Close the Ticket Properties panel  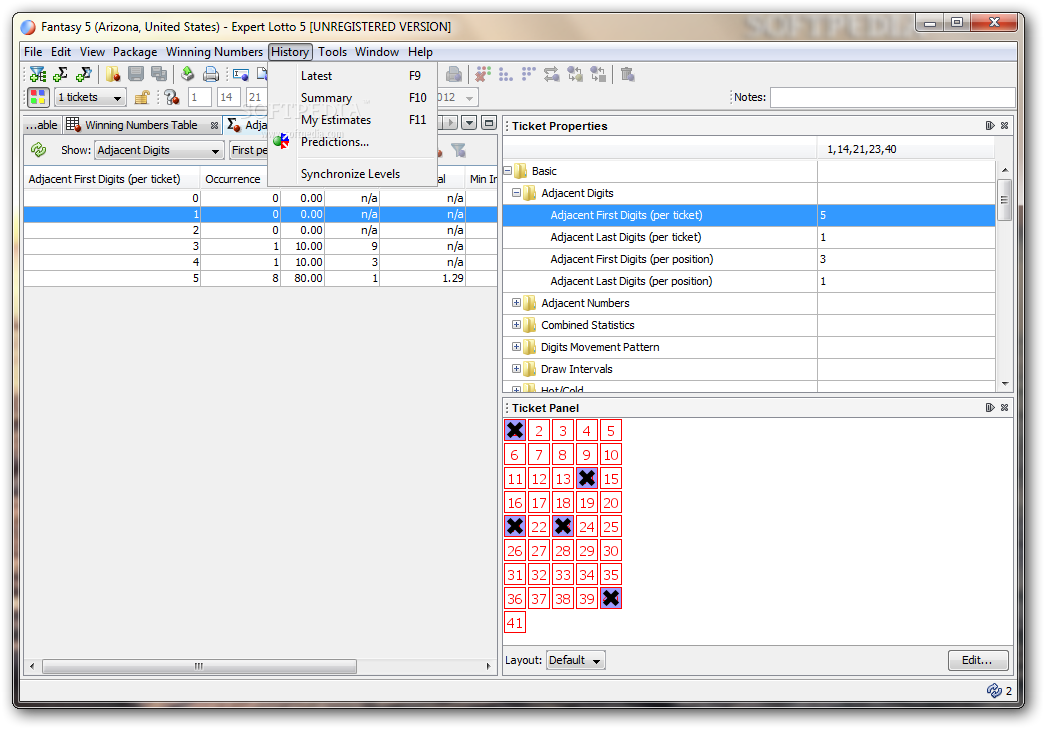[1004, 125]
